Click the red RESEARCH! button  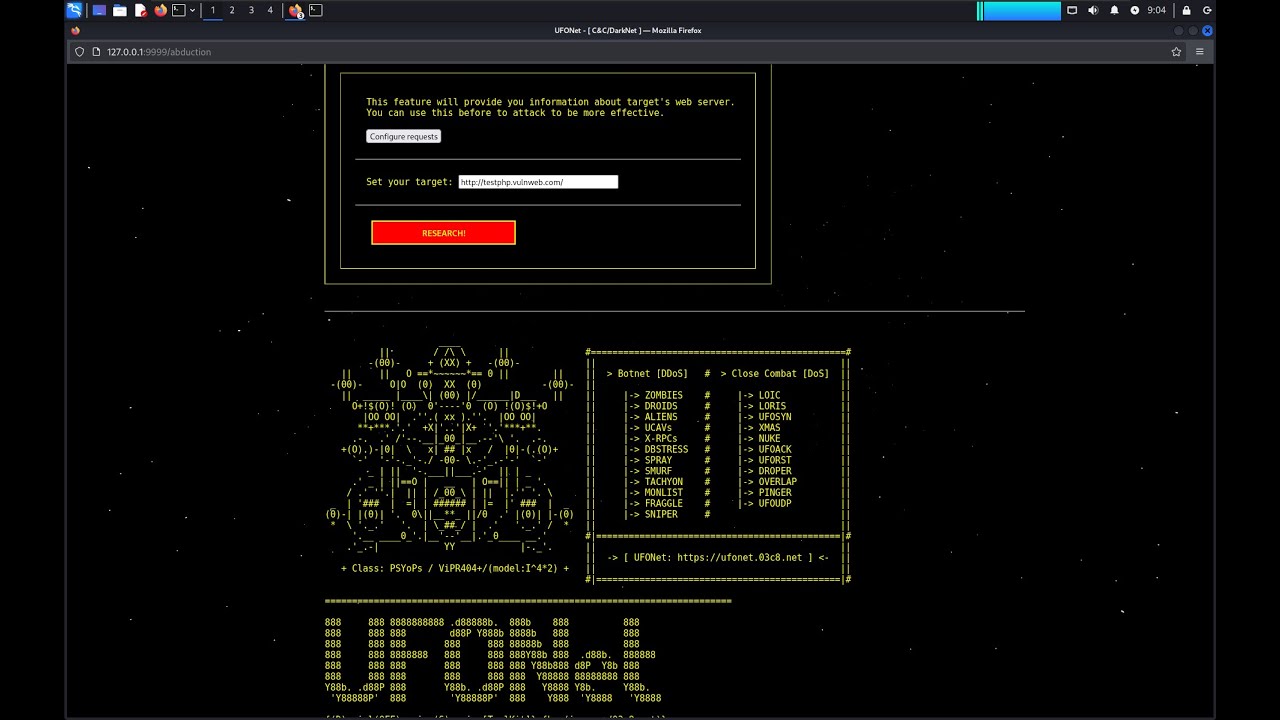443,233
